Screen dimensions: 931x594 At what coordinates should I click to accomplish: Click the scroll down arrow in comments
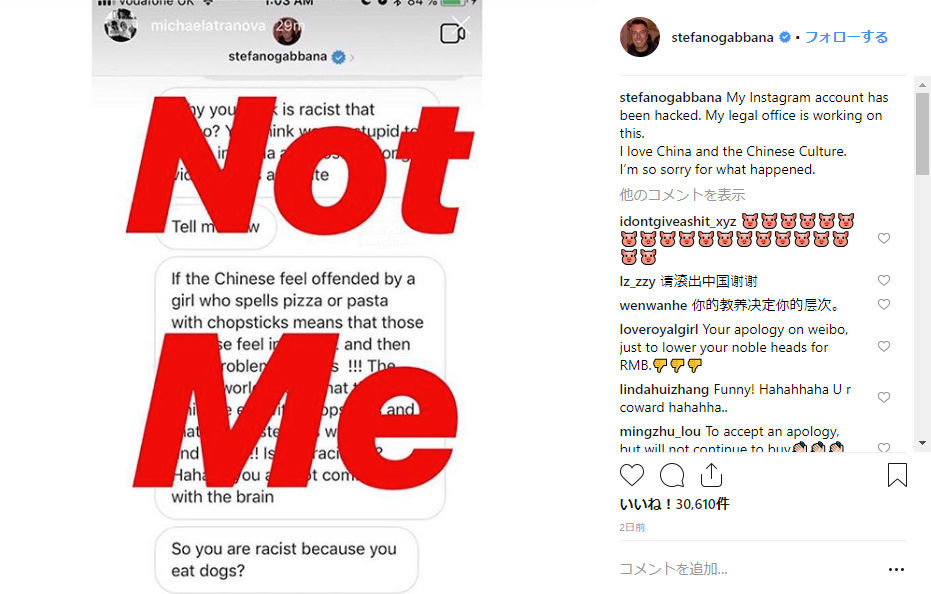click(x=922, y=443)
